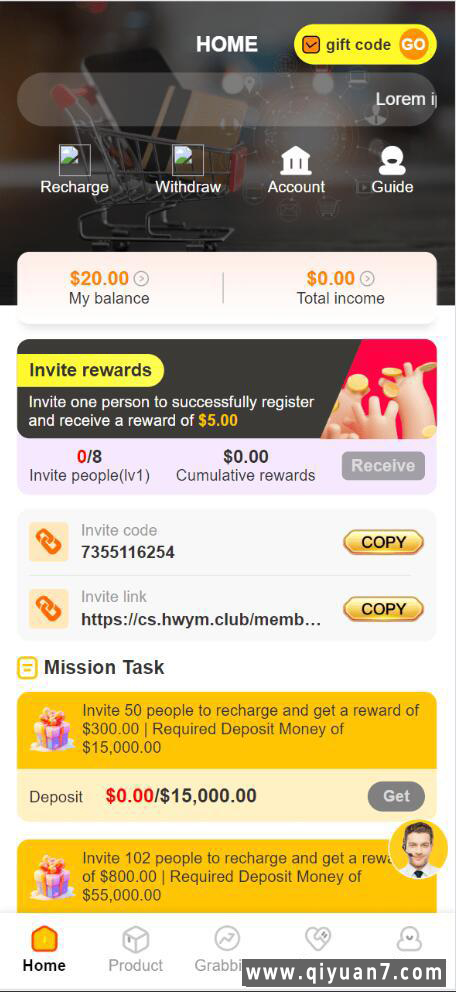
Task: Tap the Account bank icon
Action: (296, 160)
